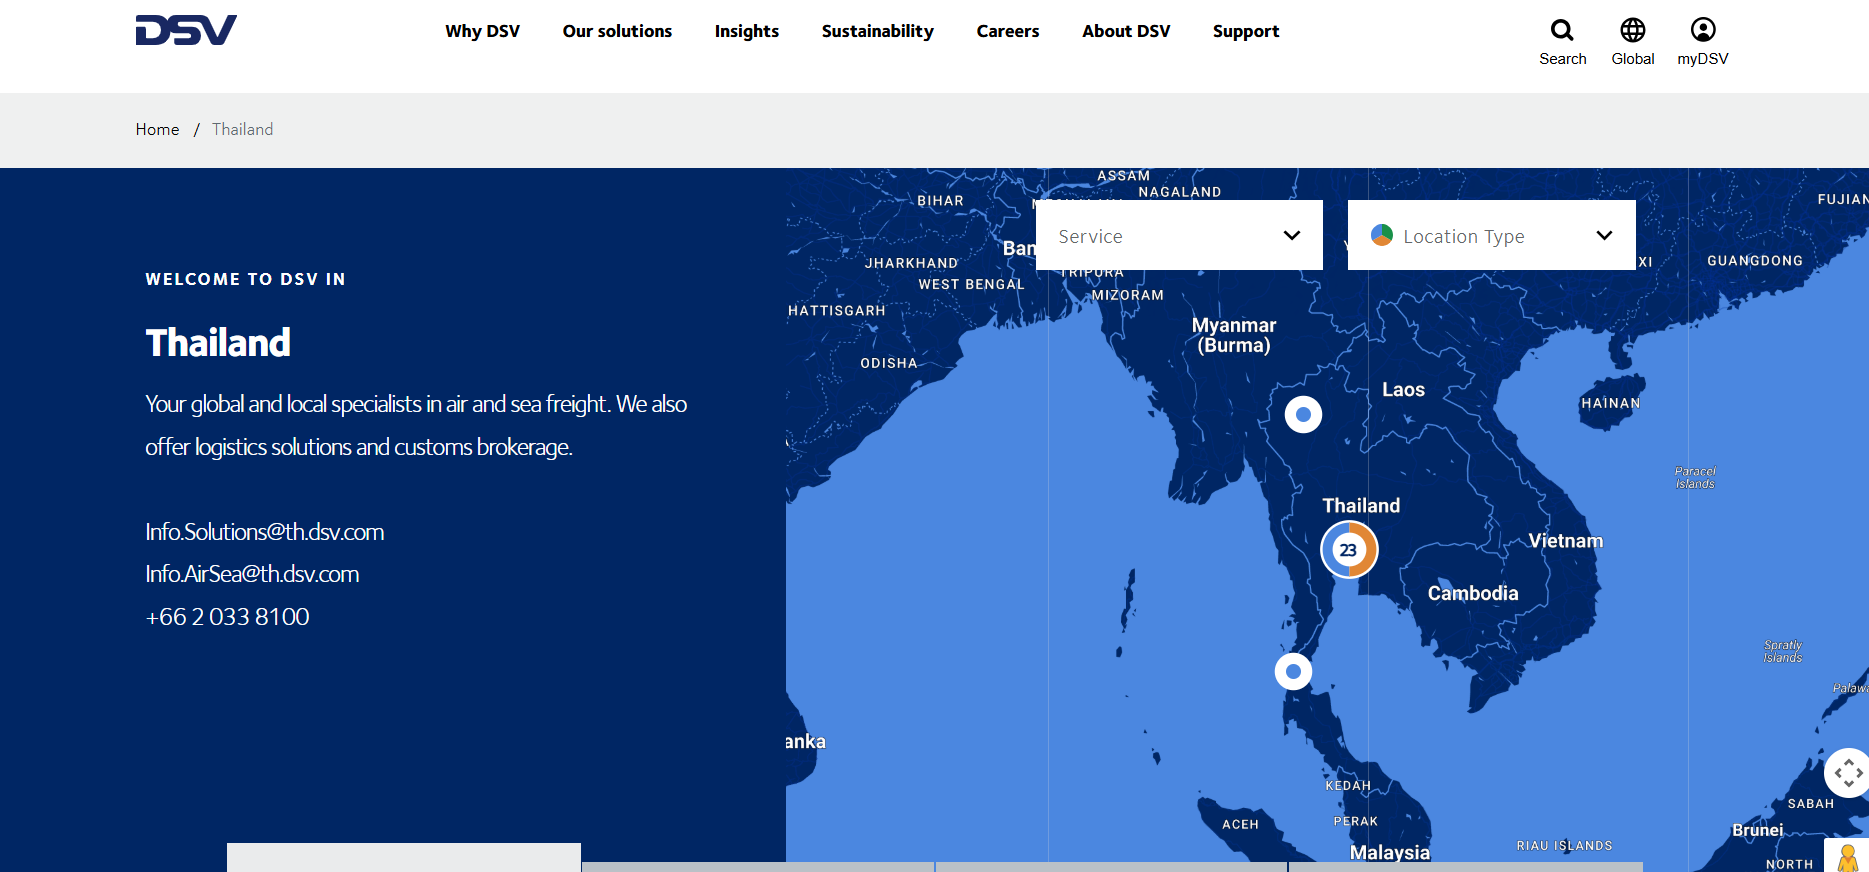The height and width of the screenshot is (872, 1869).
Task: Open the Search magnifier icon
Action: click(1562, 31)
